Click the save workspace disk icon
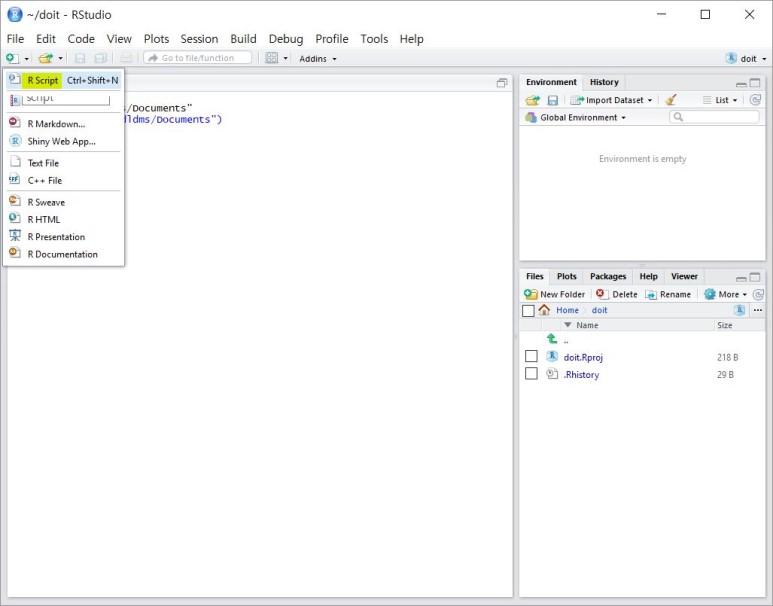Image resolution: width=773 pixels, height=606 pixels. coord(553,101)
